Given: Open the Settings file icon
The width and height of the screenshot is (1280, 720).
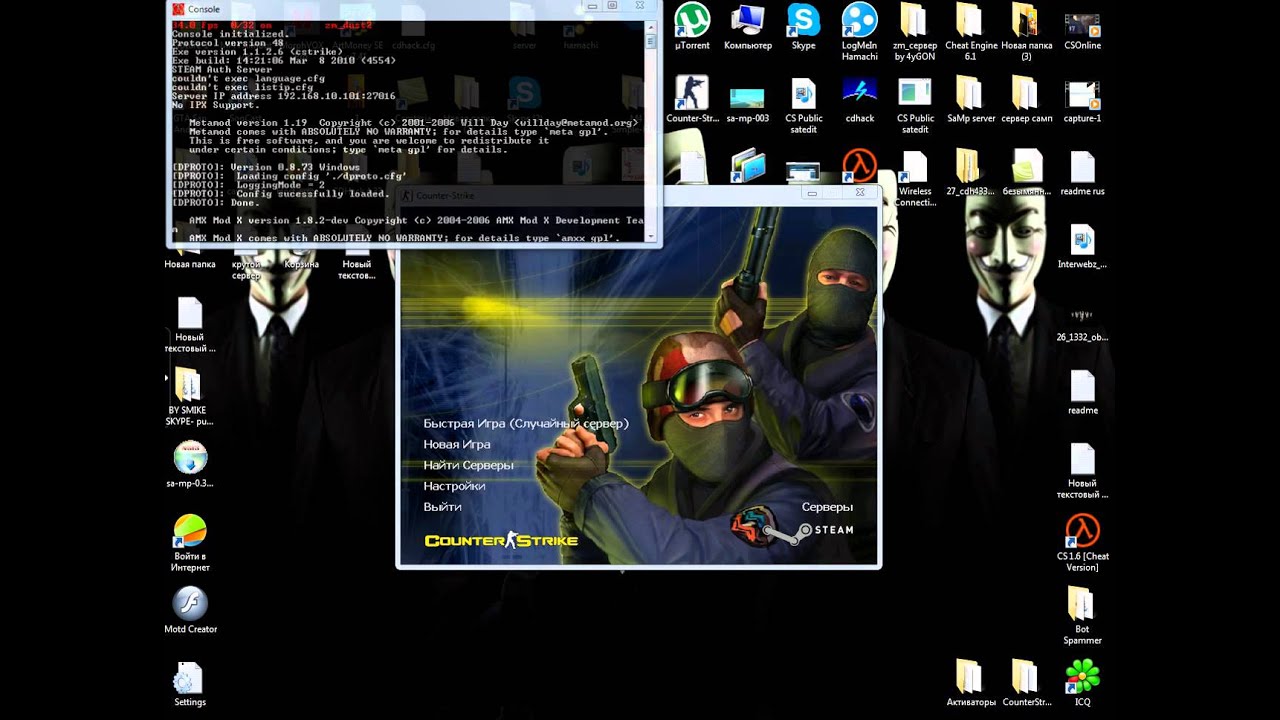Looking at the screenshot, I should (190, 682).
